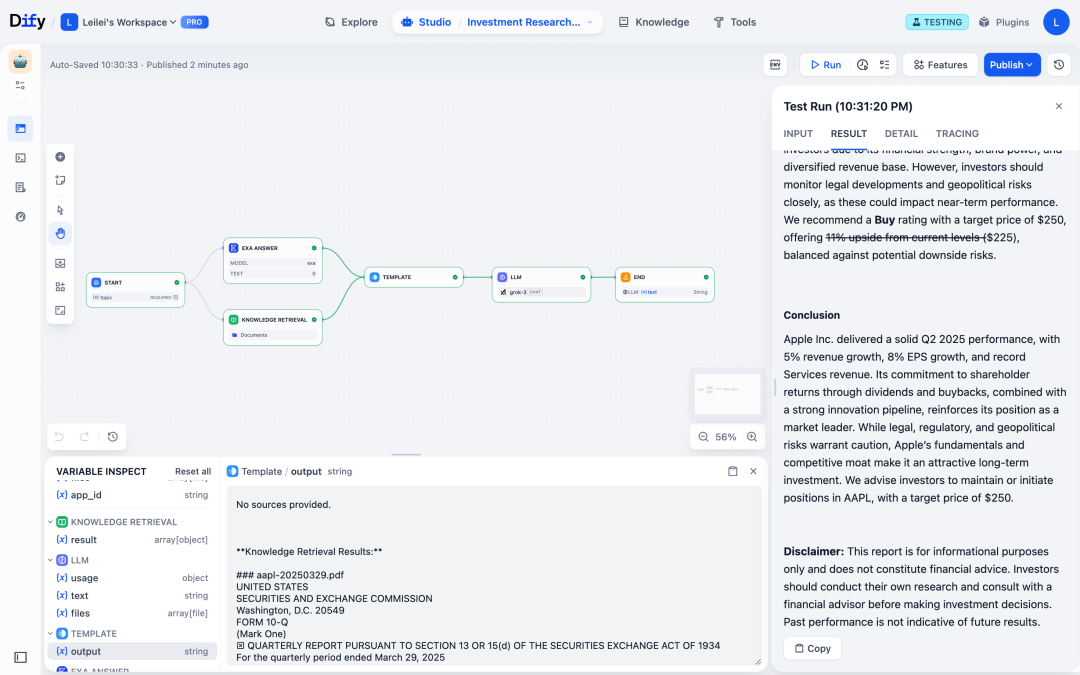Viewport: 1080px width, 675px height.
Task: Open the Publish dropdown
Action: click(1012, 64)
